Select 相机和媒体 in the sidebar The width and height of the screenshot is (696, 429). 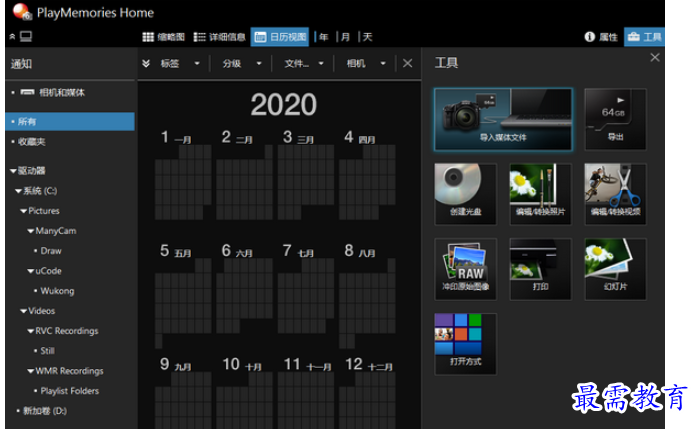(x=61, y=92)
